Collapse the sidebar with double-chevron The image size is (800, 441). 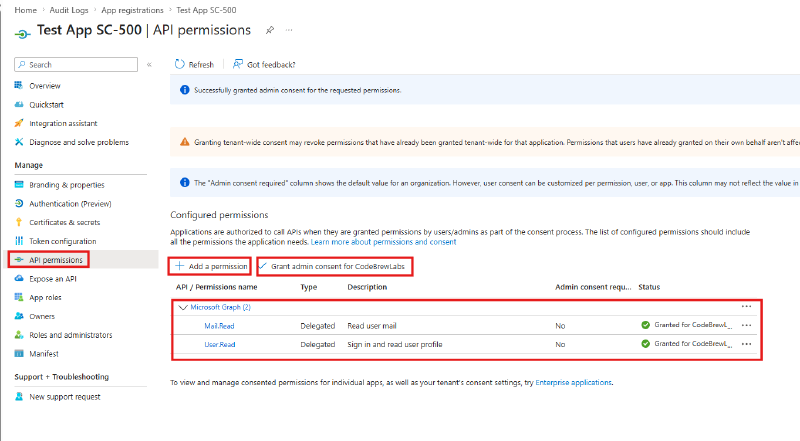(149, 64)
